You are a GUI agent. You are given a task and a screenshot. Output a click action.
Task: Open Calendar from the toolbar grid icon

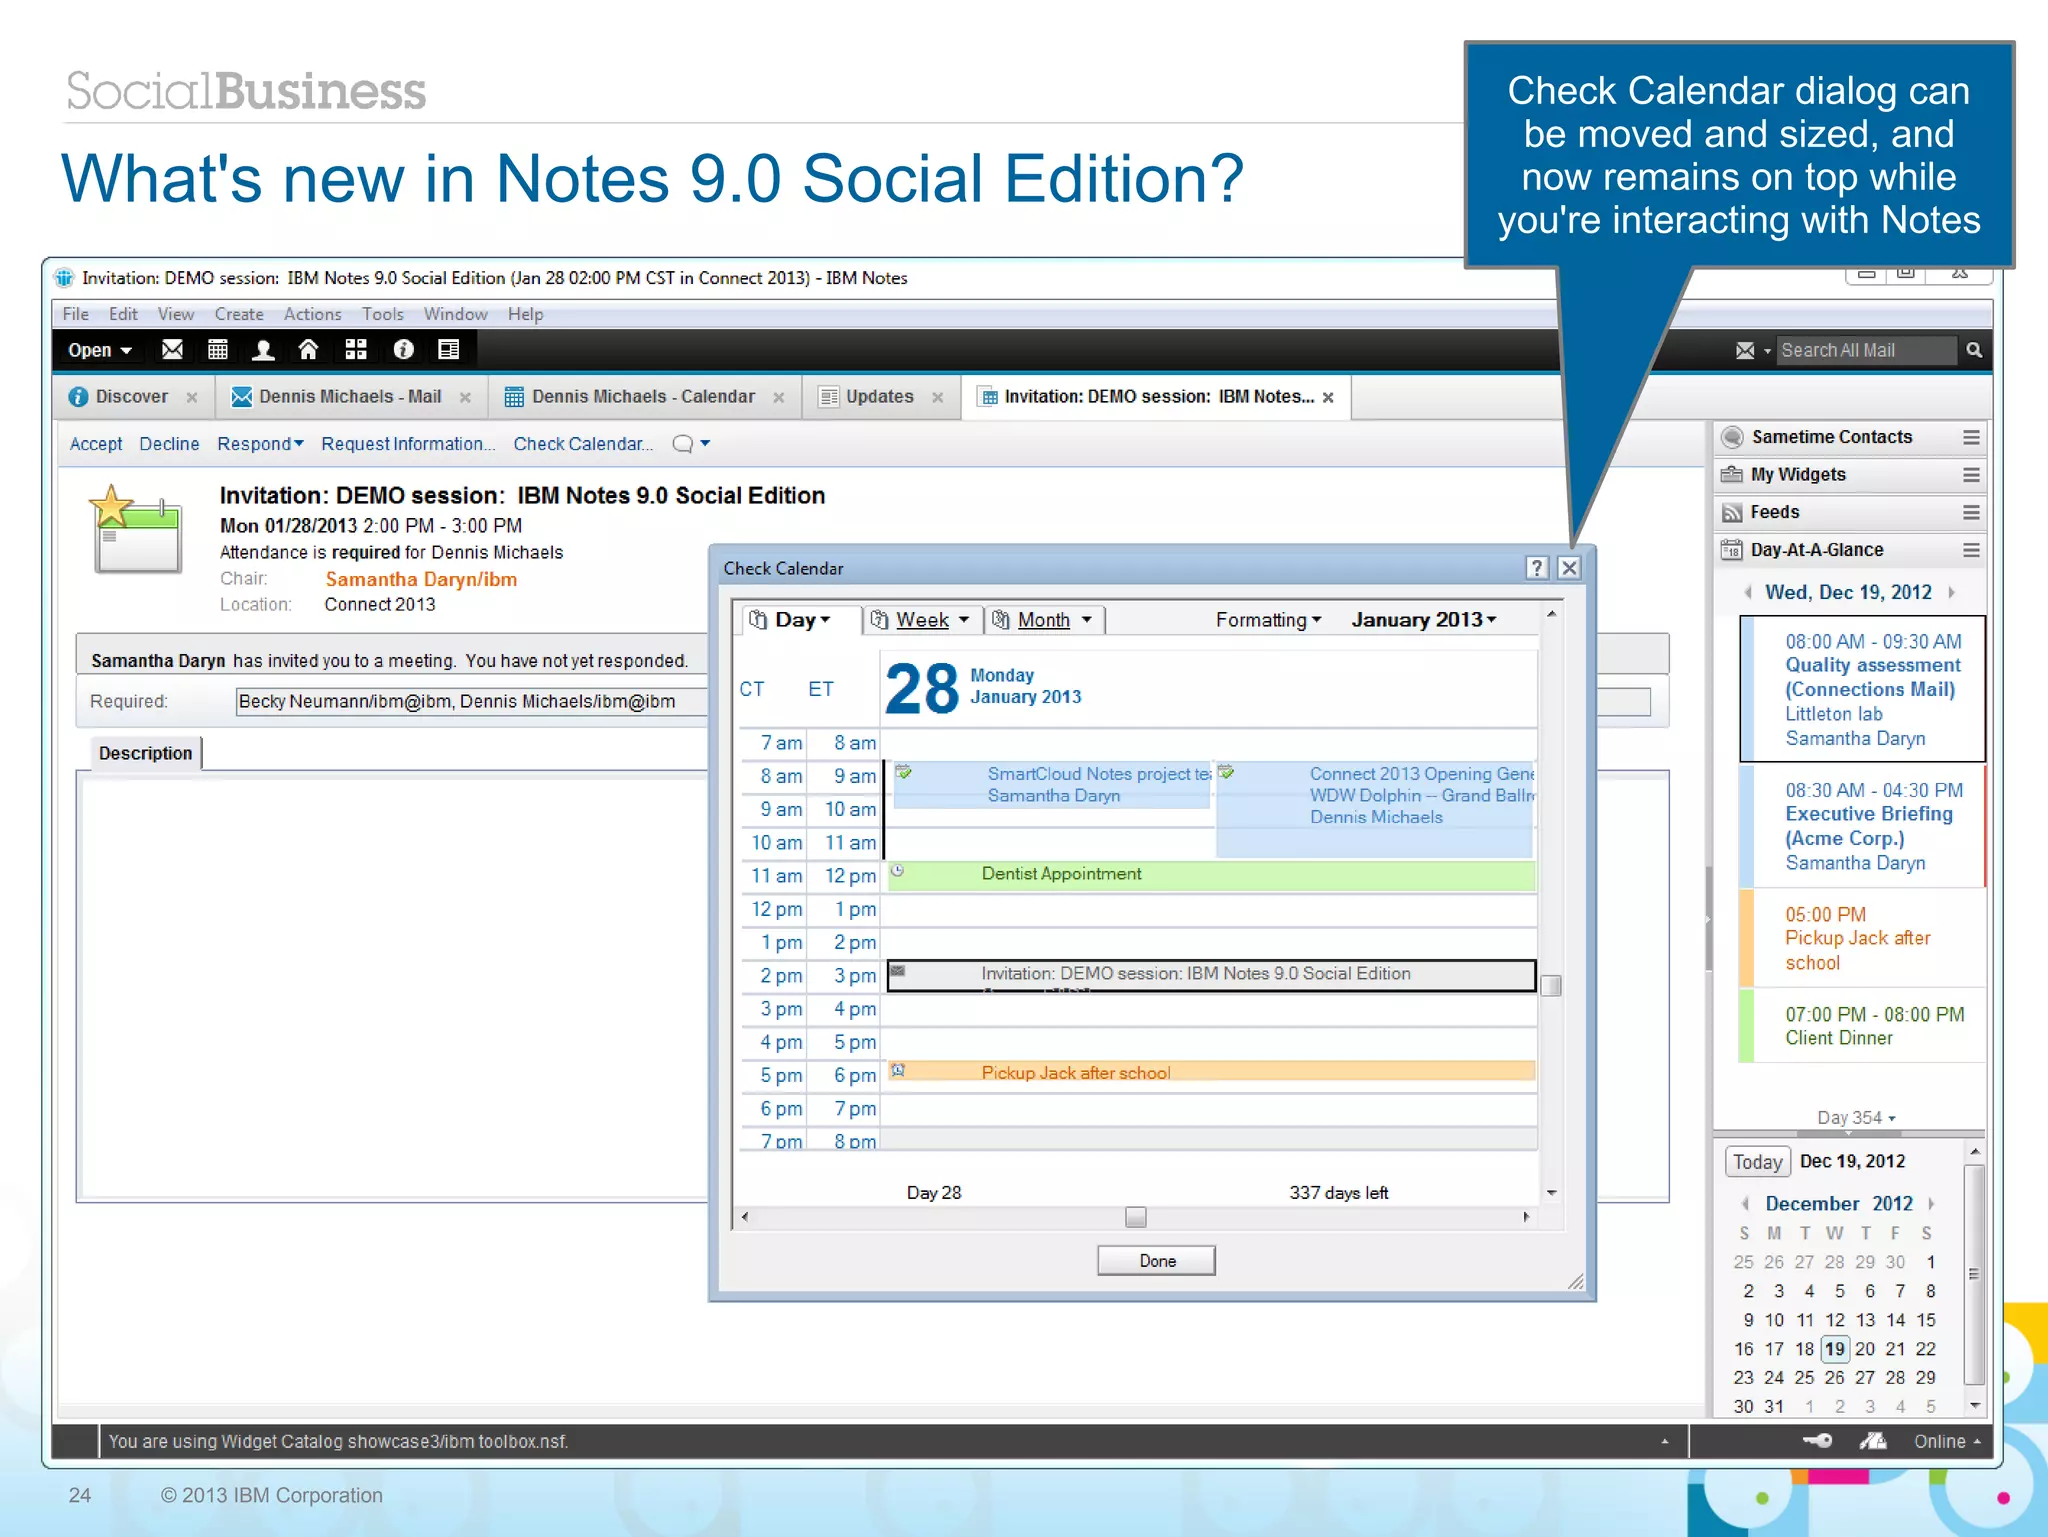click(x=217, y=350)
